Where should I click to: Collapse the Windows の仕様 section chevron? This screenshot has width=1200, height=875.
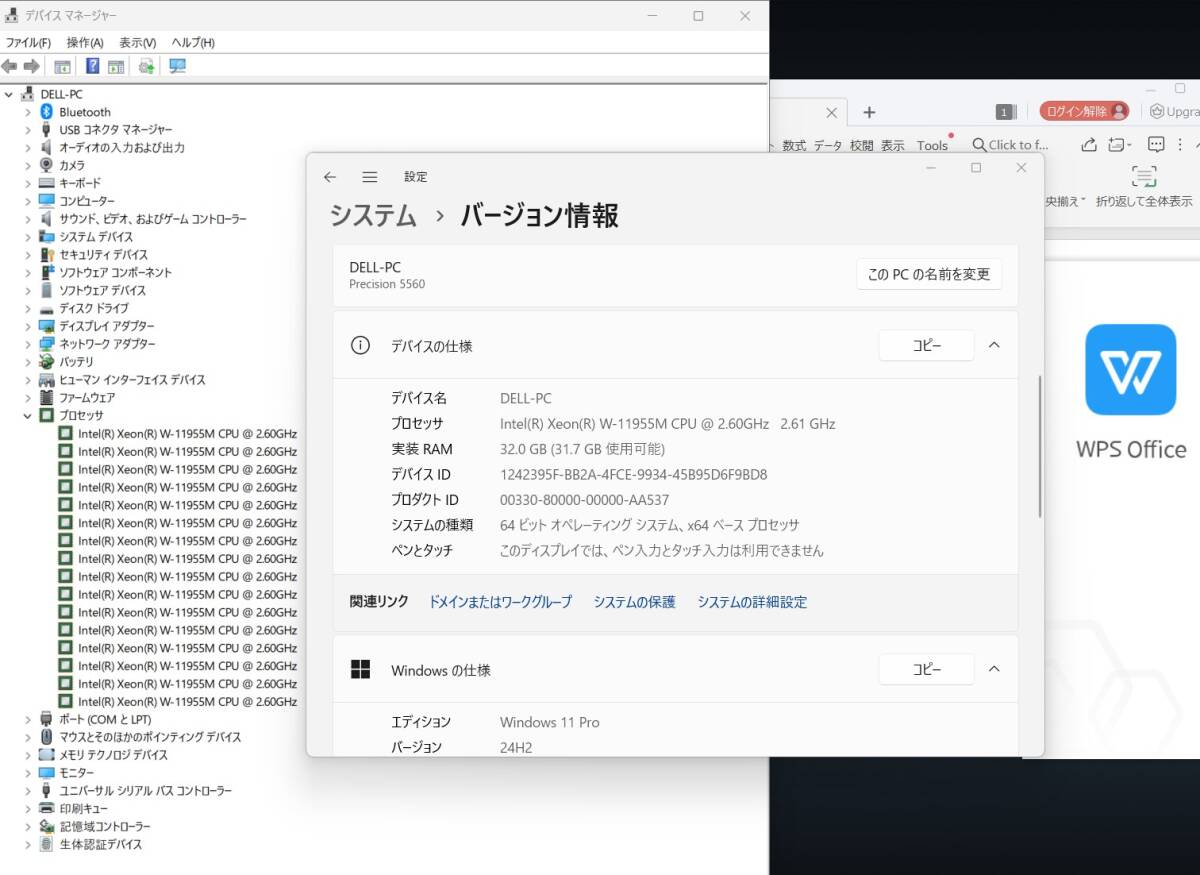click(x=994, y=670)
